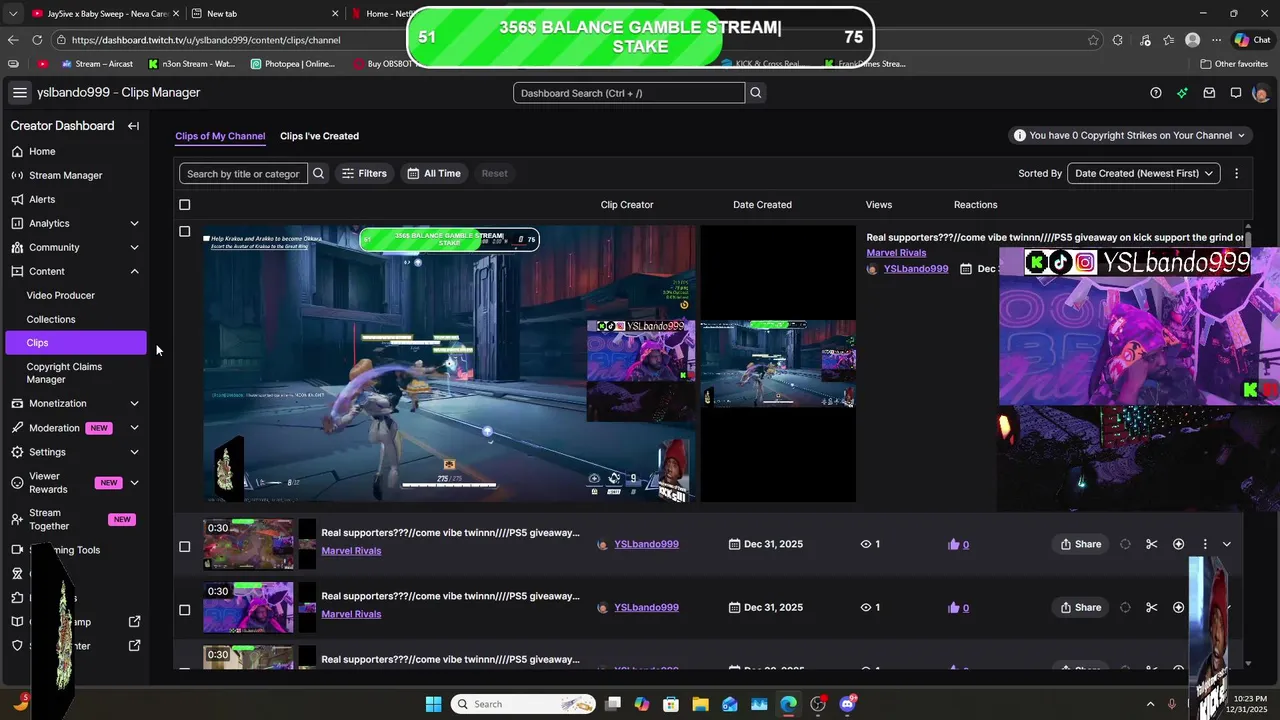This screenshot has width=1280, height=720.
Task: Click the dashboard search magnifier button
Action: (756, 93)
